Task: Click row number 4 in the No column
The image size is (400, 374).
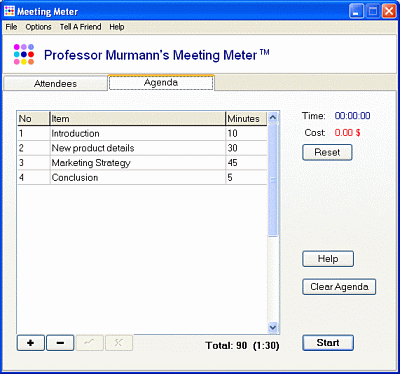Action: (33, 177)
